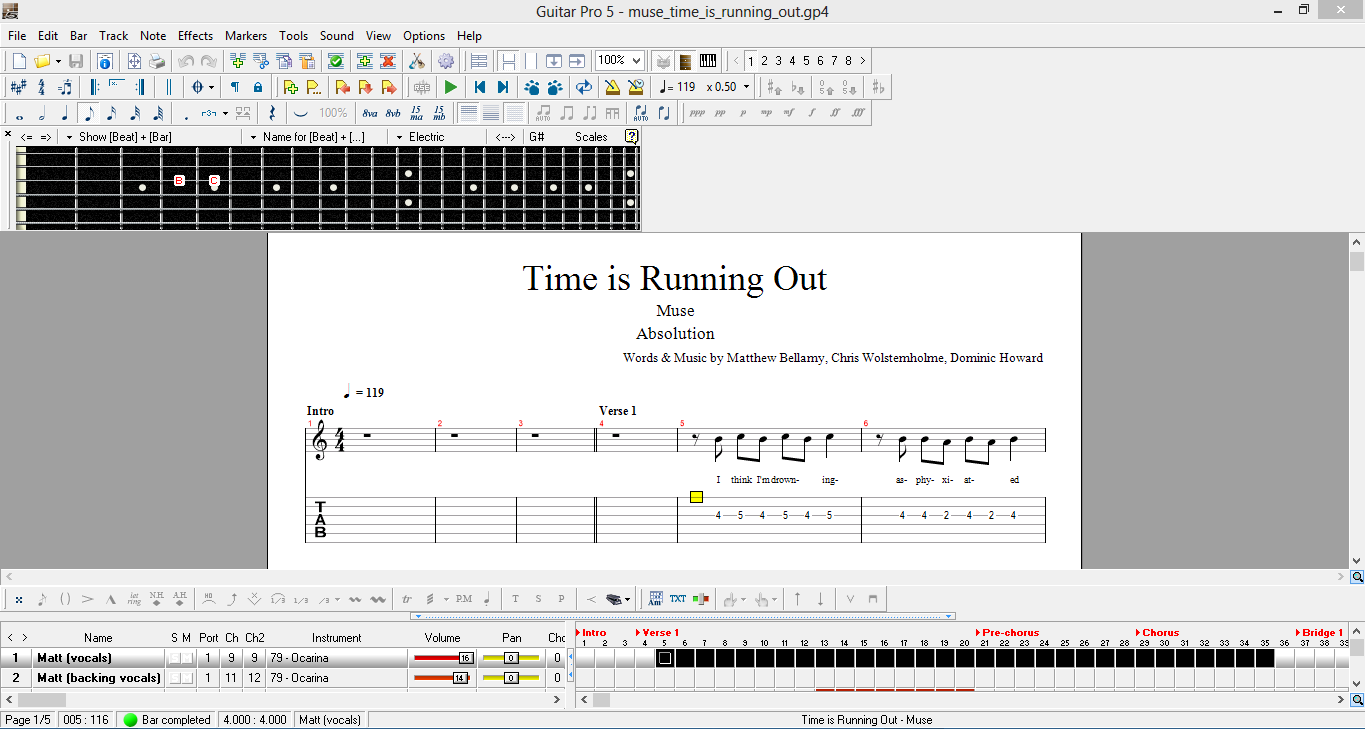Delete bar with the red X icon
Screen dimensions: 1365x729
click(388, 61)
